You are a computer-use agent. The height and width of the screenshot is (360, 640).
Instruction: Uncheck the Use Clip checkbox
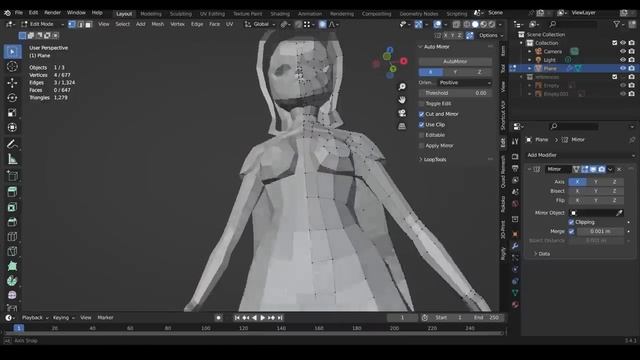422,125
